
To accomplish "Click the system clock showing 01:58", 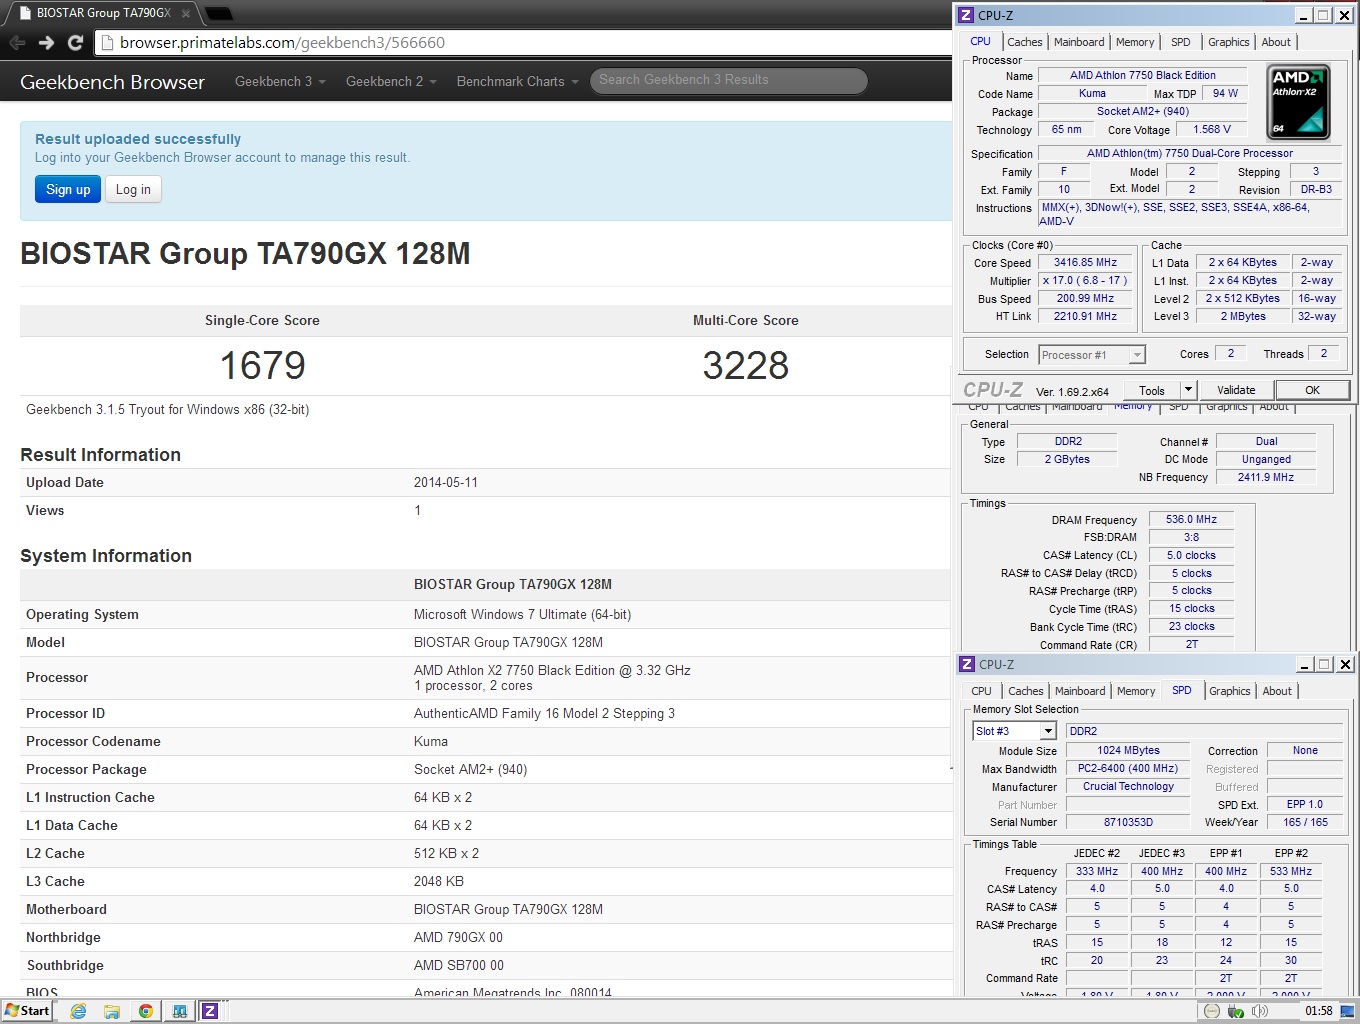I will [1318, 1011].
